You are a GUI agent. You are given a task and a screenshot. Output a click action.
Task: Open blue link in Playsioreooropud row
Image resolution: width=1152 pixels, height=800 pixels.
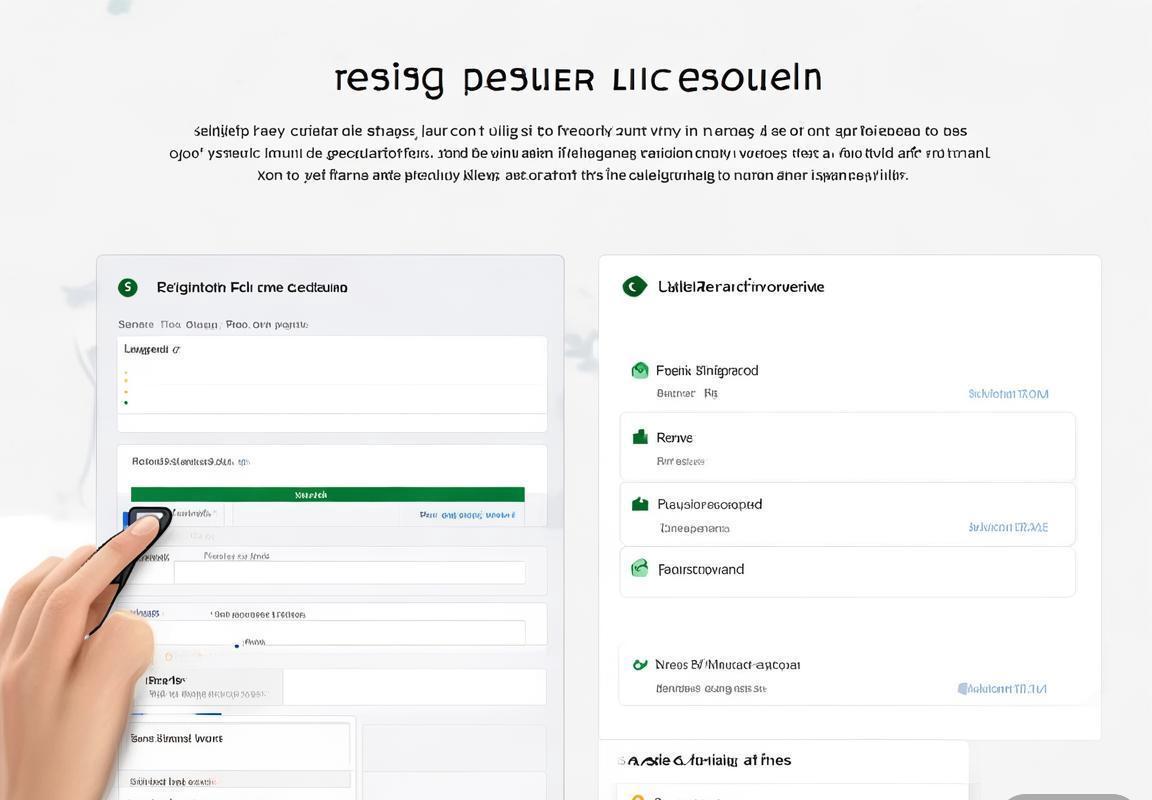[x=1008, y=527]
